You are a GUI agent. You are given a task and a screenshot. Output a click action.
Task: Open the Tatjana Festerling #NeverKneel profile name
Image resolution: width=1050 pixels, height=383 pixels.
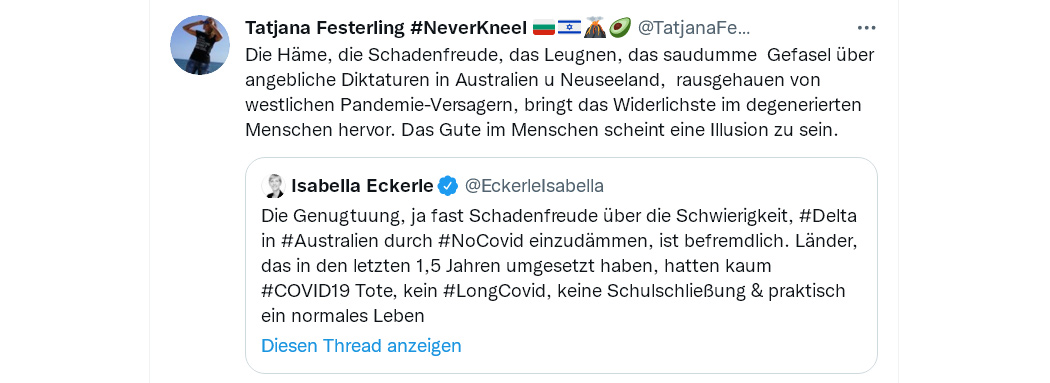386,28
